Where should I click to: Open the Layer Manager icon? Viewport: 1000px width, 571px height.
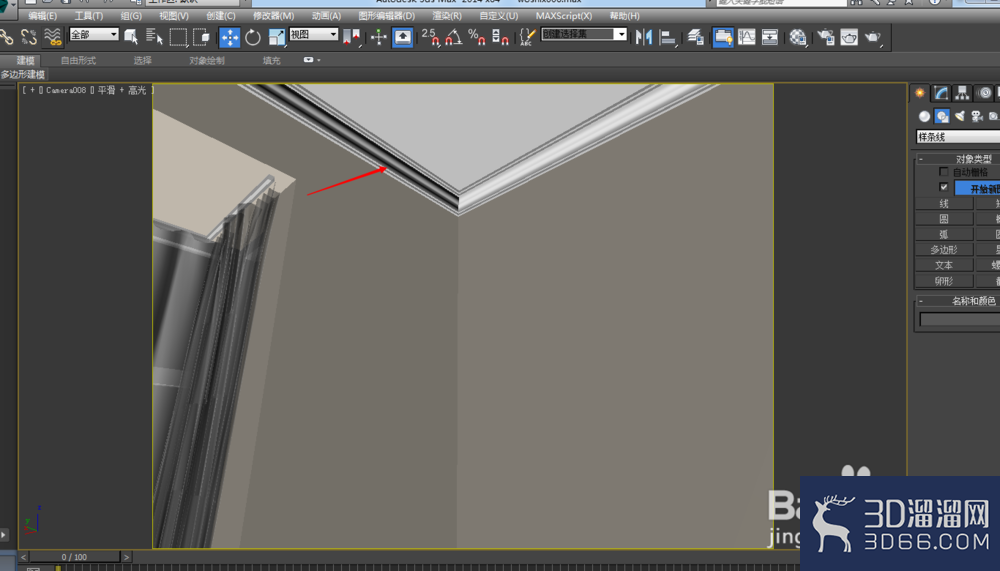pos(696,38)
